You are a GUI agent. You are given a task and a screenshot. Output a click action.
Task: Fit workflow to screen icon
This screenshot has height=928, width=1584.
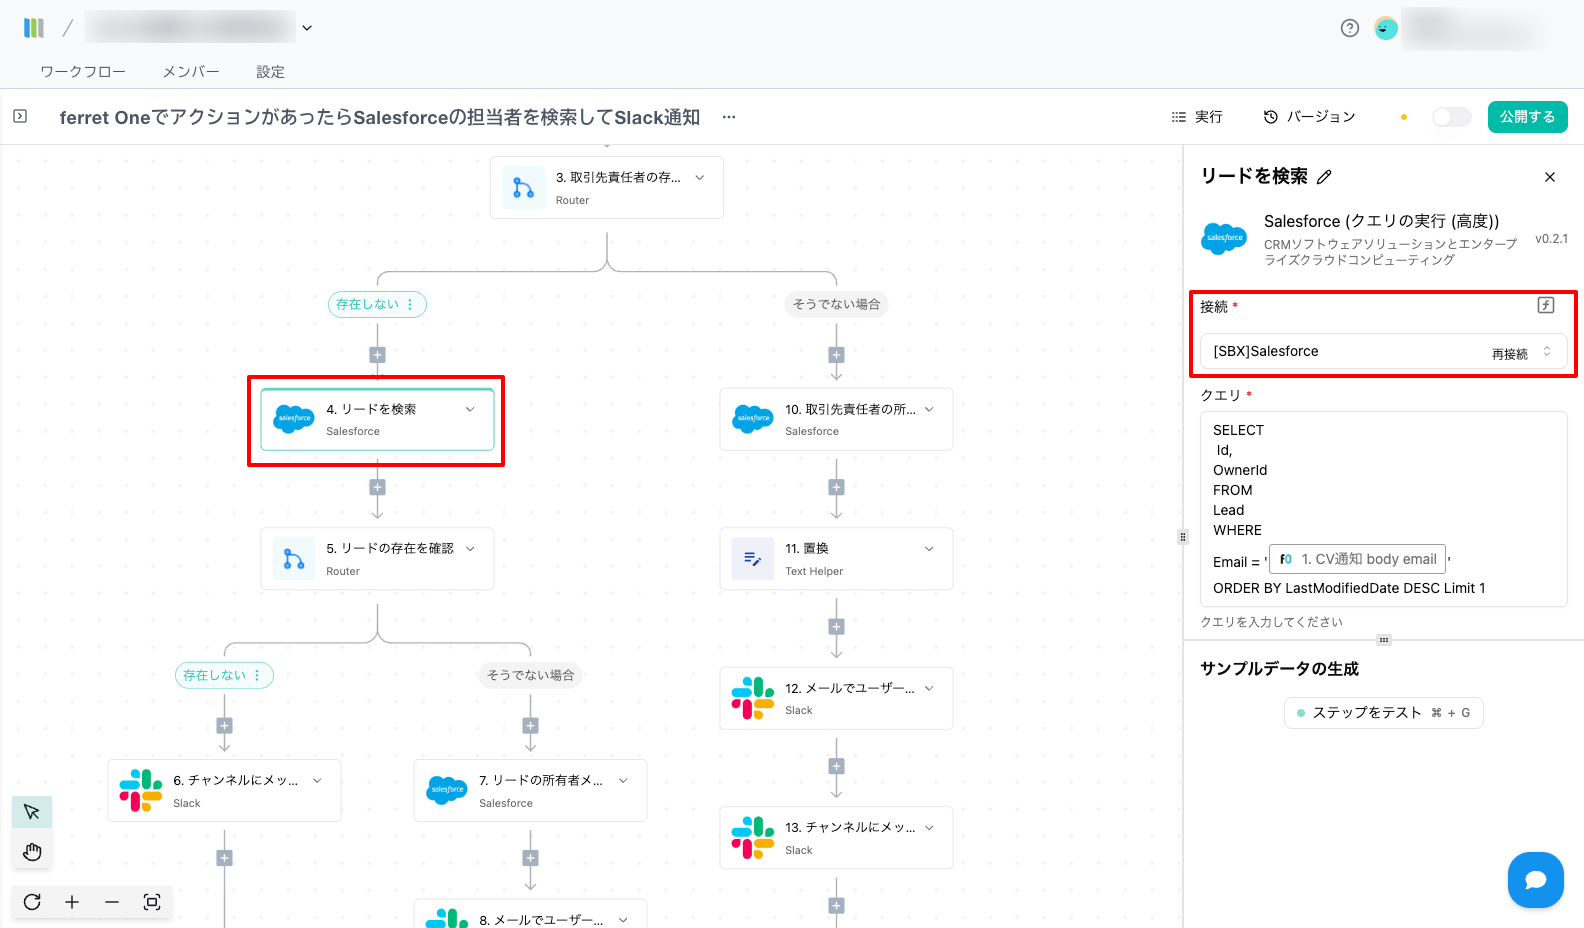152,902
